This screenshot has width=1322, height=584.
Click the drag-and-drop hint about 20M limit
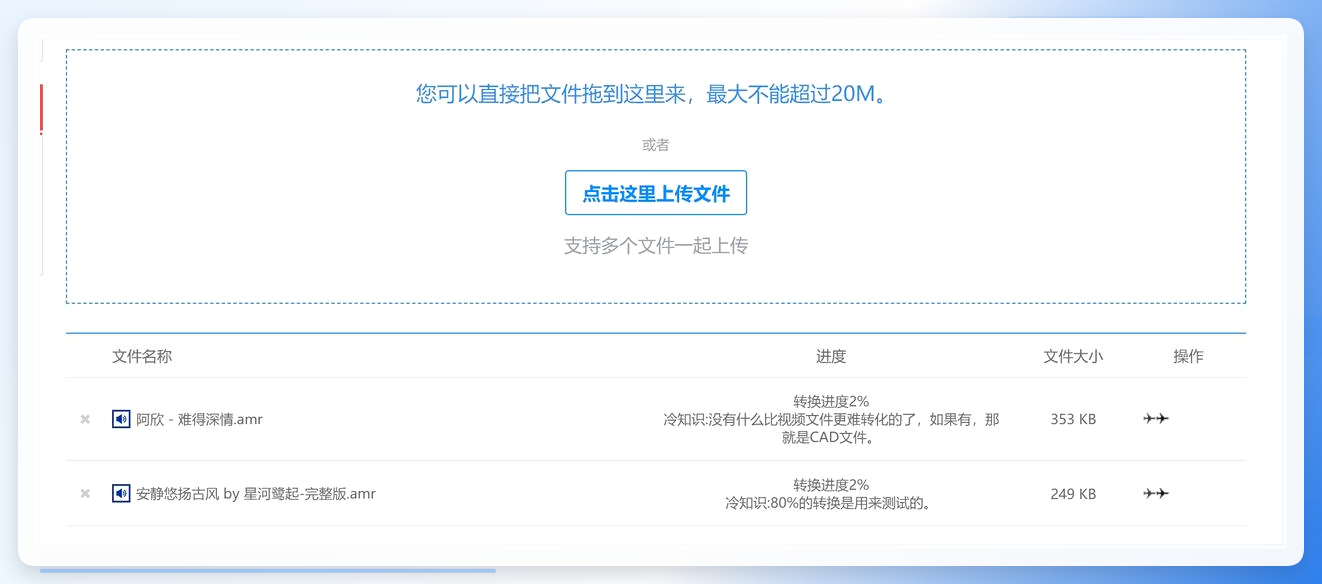click(652, 95)
